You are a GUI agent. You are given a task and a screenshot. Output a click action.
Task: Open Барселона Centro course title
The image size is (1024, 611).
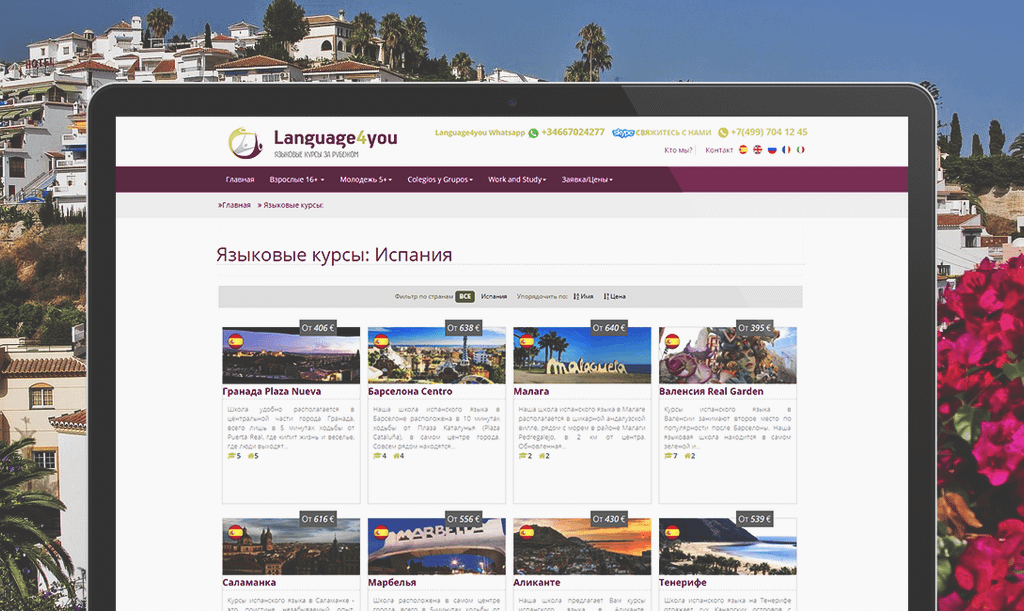click(410, 392)
